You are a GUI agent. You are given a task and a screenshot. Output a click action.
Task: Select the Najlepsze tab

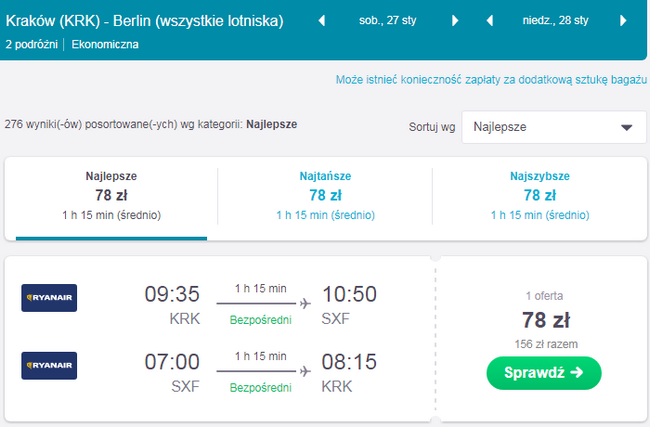tap(111, 196)
